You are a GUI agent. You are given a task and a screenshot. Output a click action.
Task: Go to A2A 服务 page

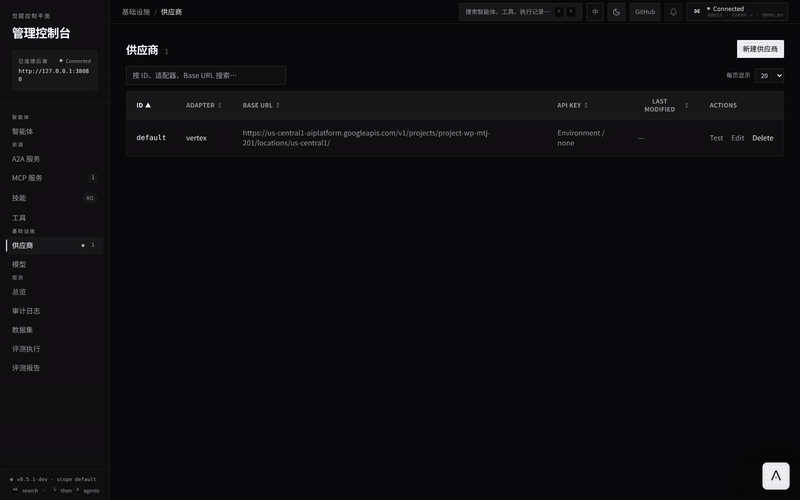pos(26,159)
